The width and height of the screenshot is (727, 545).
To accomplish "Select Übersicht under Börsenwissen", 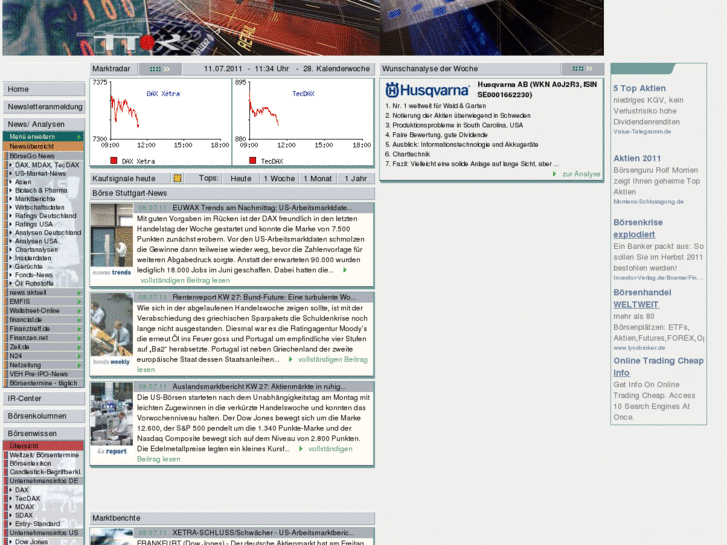I will click(44, 446).
